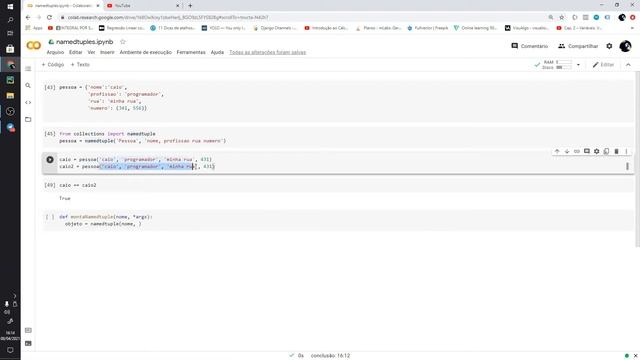This screenshot has width=640, height=360.
Task: Click the namedtuple import code cell 45
Action: point(339,137)
